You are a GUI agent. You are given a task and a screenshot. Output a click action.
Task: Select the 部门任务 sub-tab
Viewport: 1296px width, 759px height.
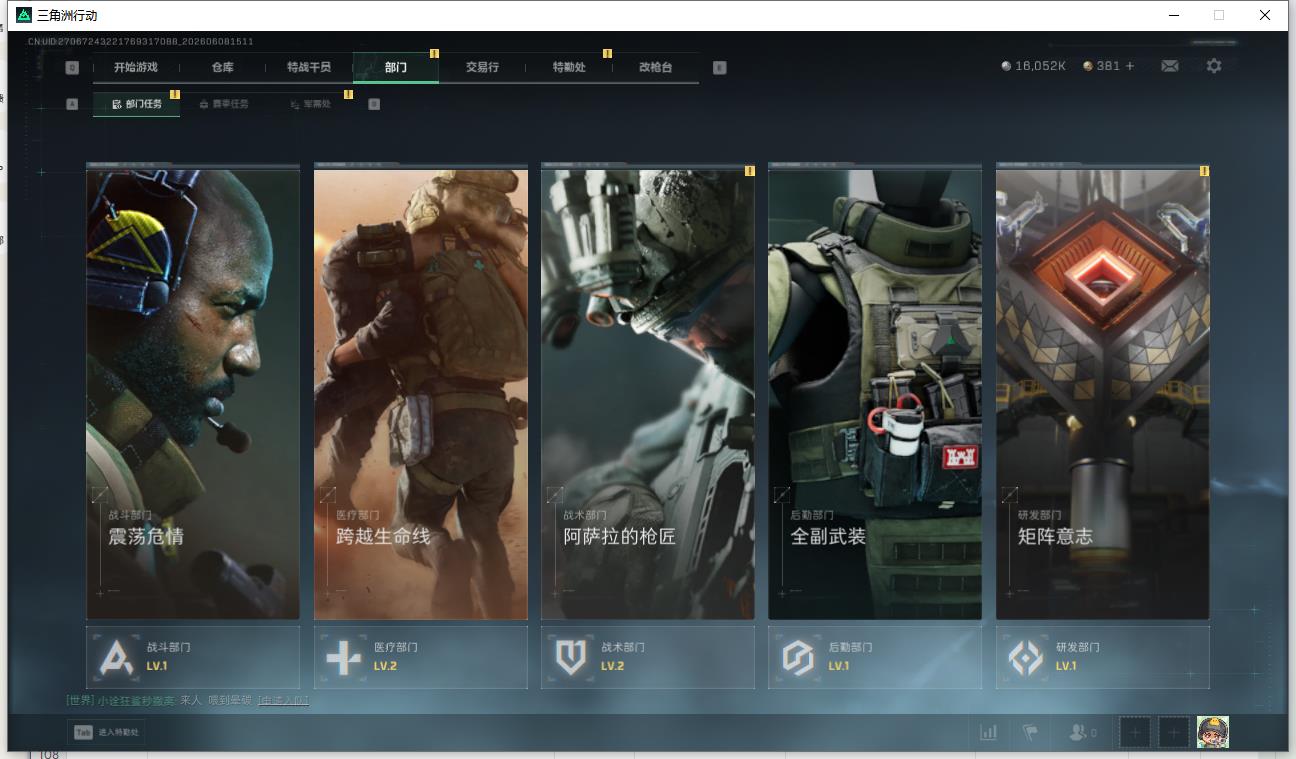[x=137, y=104]
